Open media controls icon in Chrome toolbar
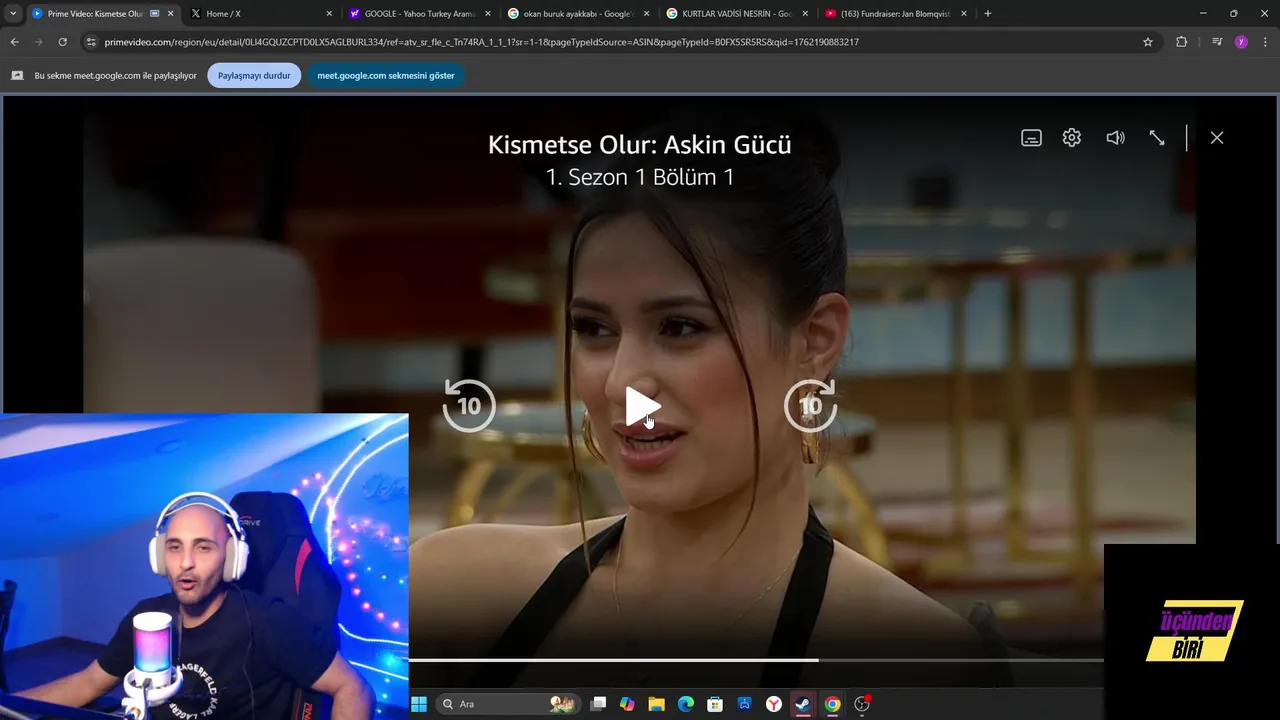 pos(1217,42)
